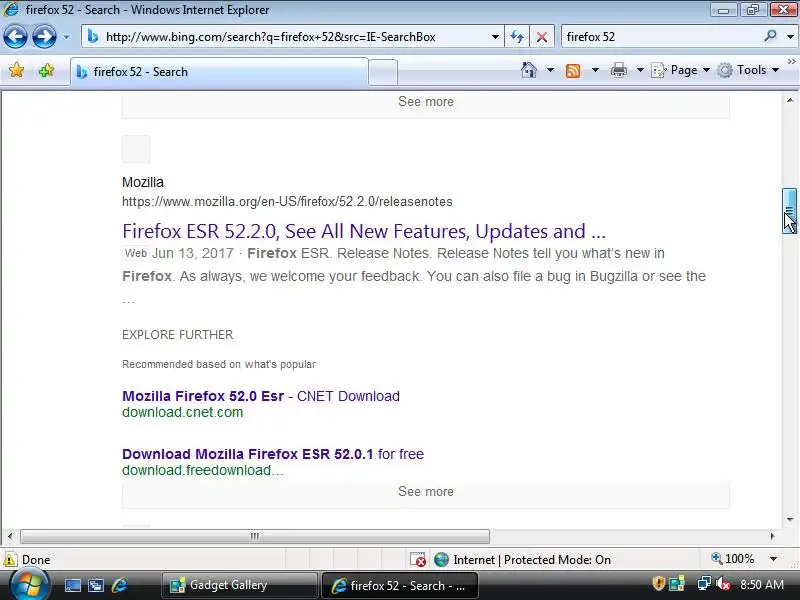Click Internet Protected Mode zone indicator

[522, 560]
